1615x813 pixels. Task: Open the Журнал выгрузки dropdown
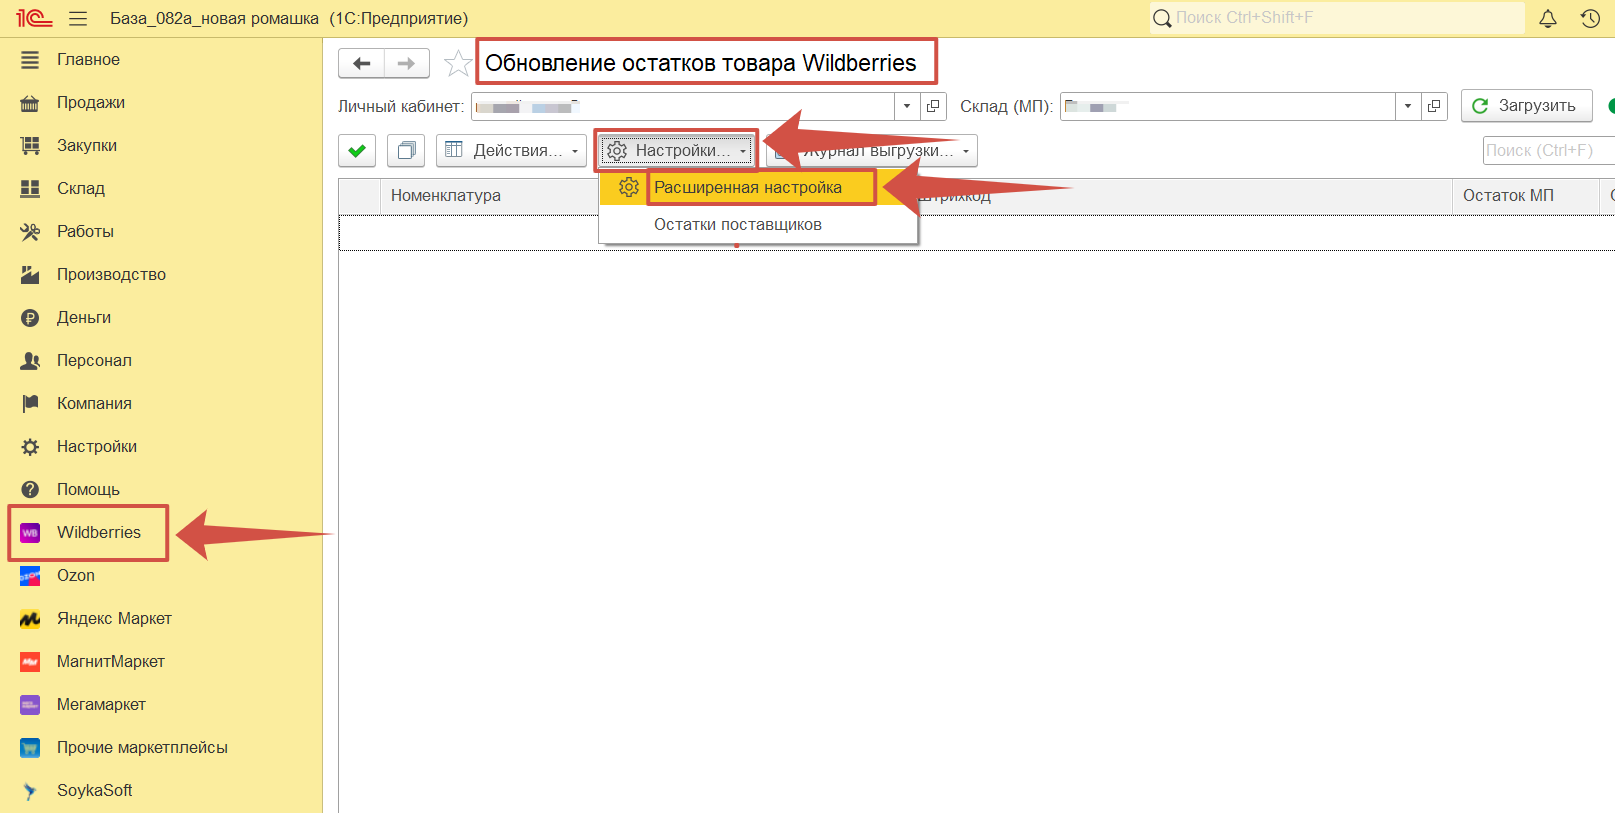pyautogui.click(x=872, y=151)
